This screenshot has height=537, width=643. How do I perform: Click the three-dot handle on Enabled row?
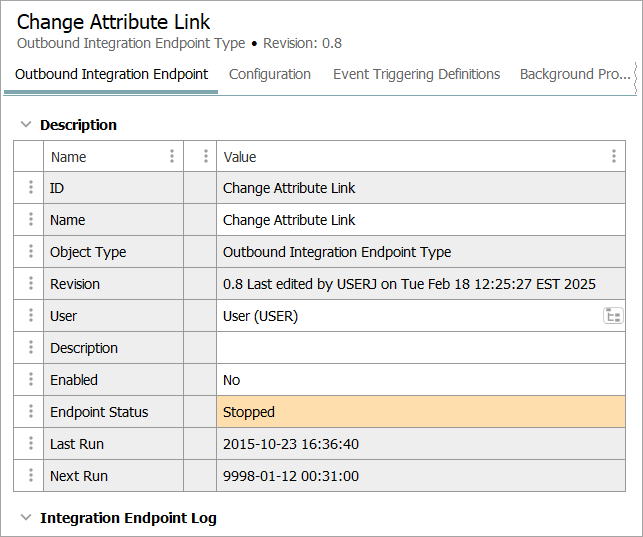tap(30, 380)
